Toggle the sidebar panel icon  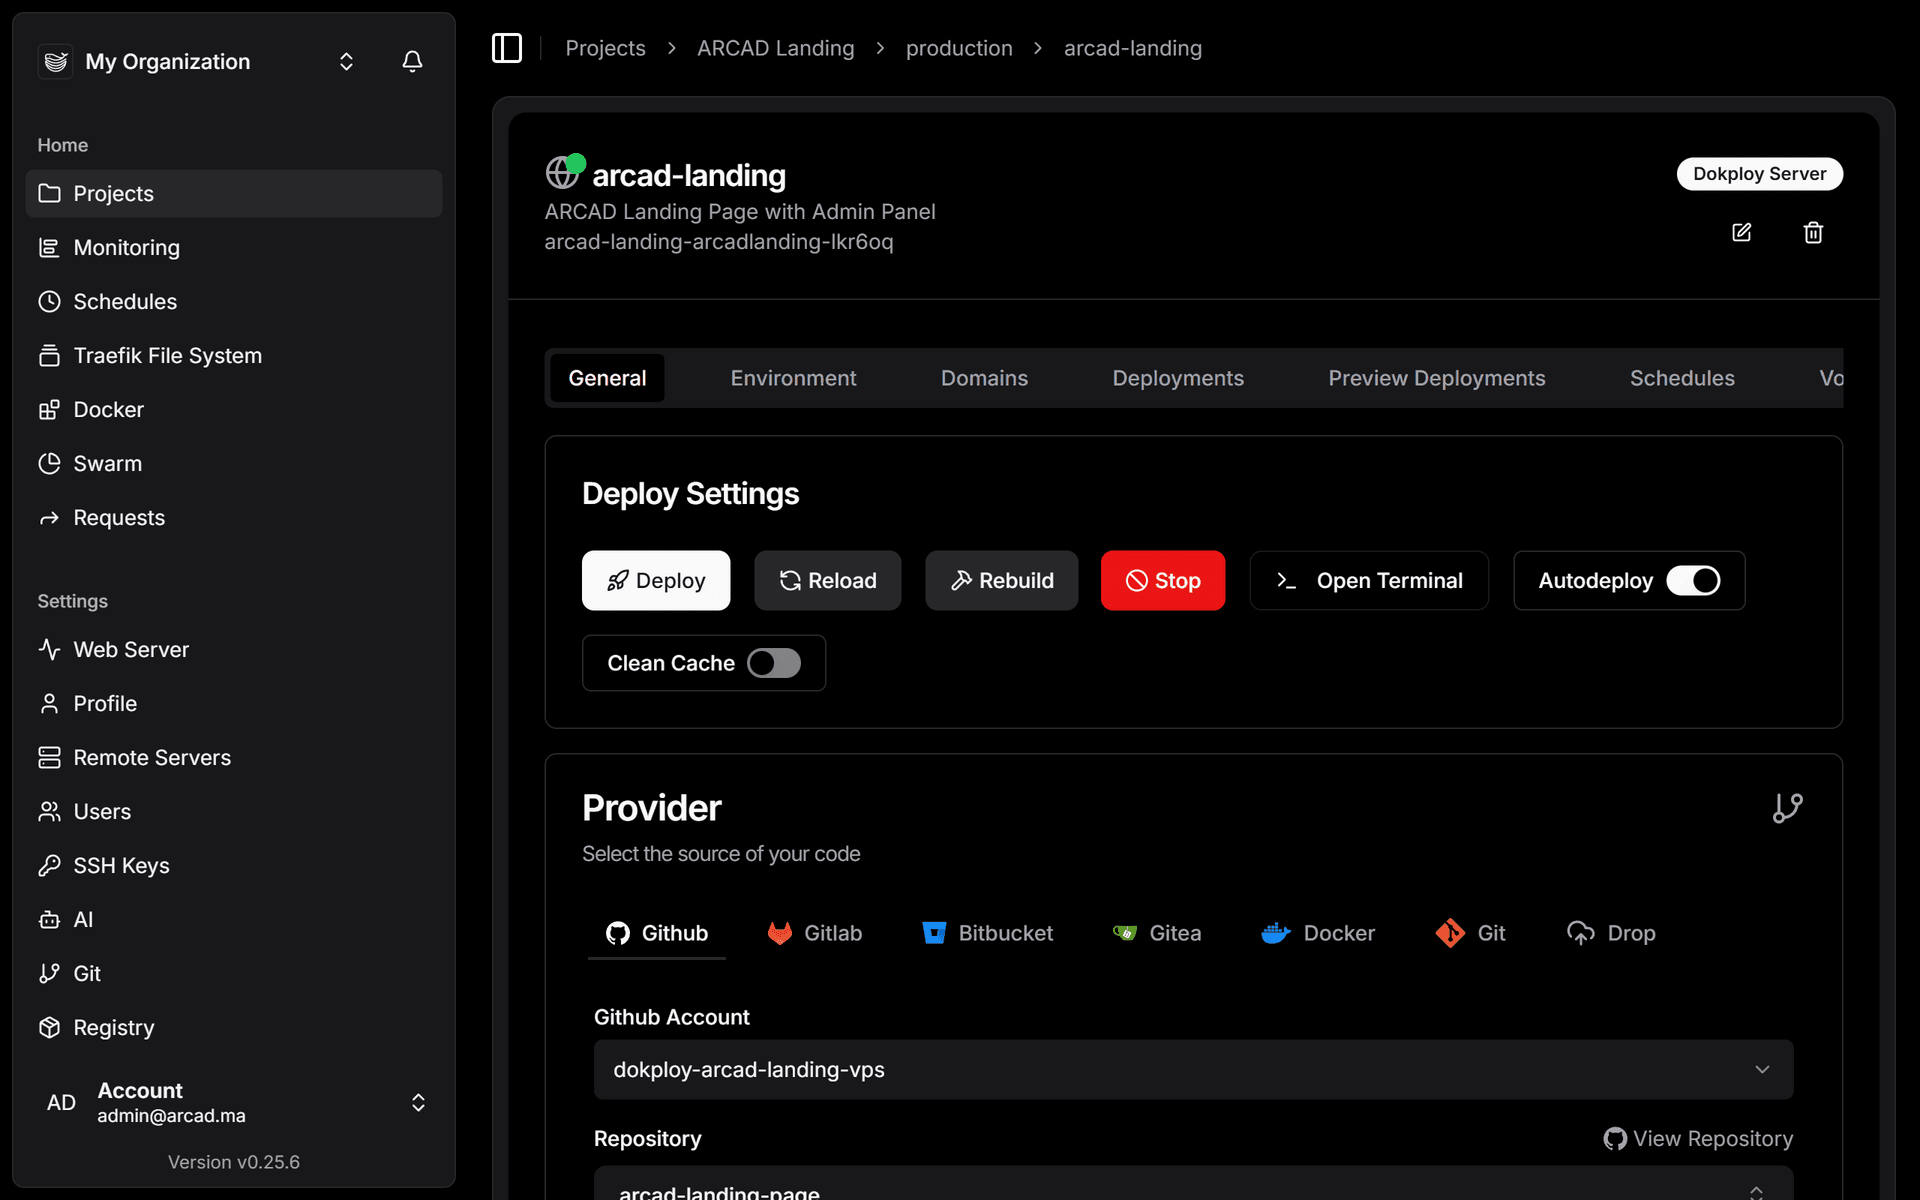pos(507,48)
